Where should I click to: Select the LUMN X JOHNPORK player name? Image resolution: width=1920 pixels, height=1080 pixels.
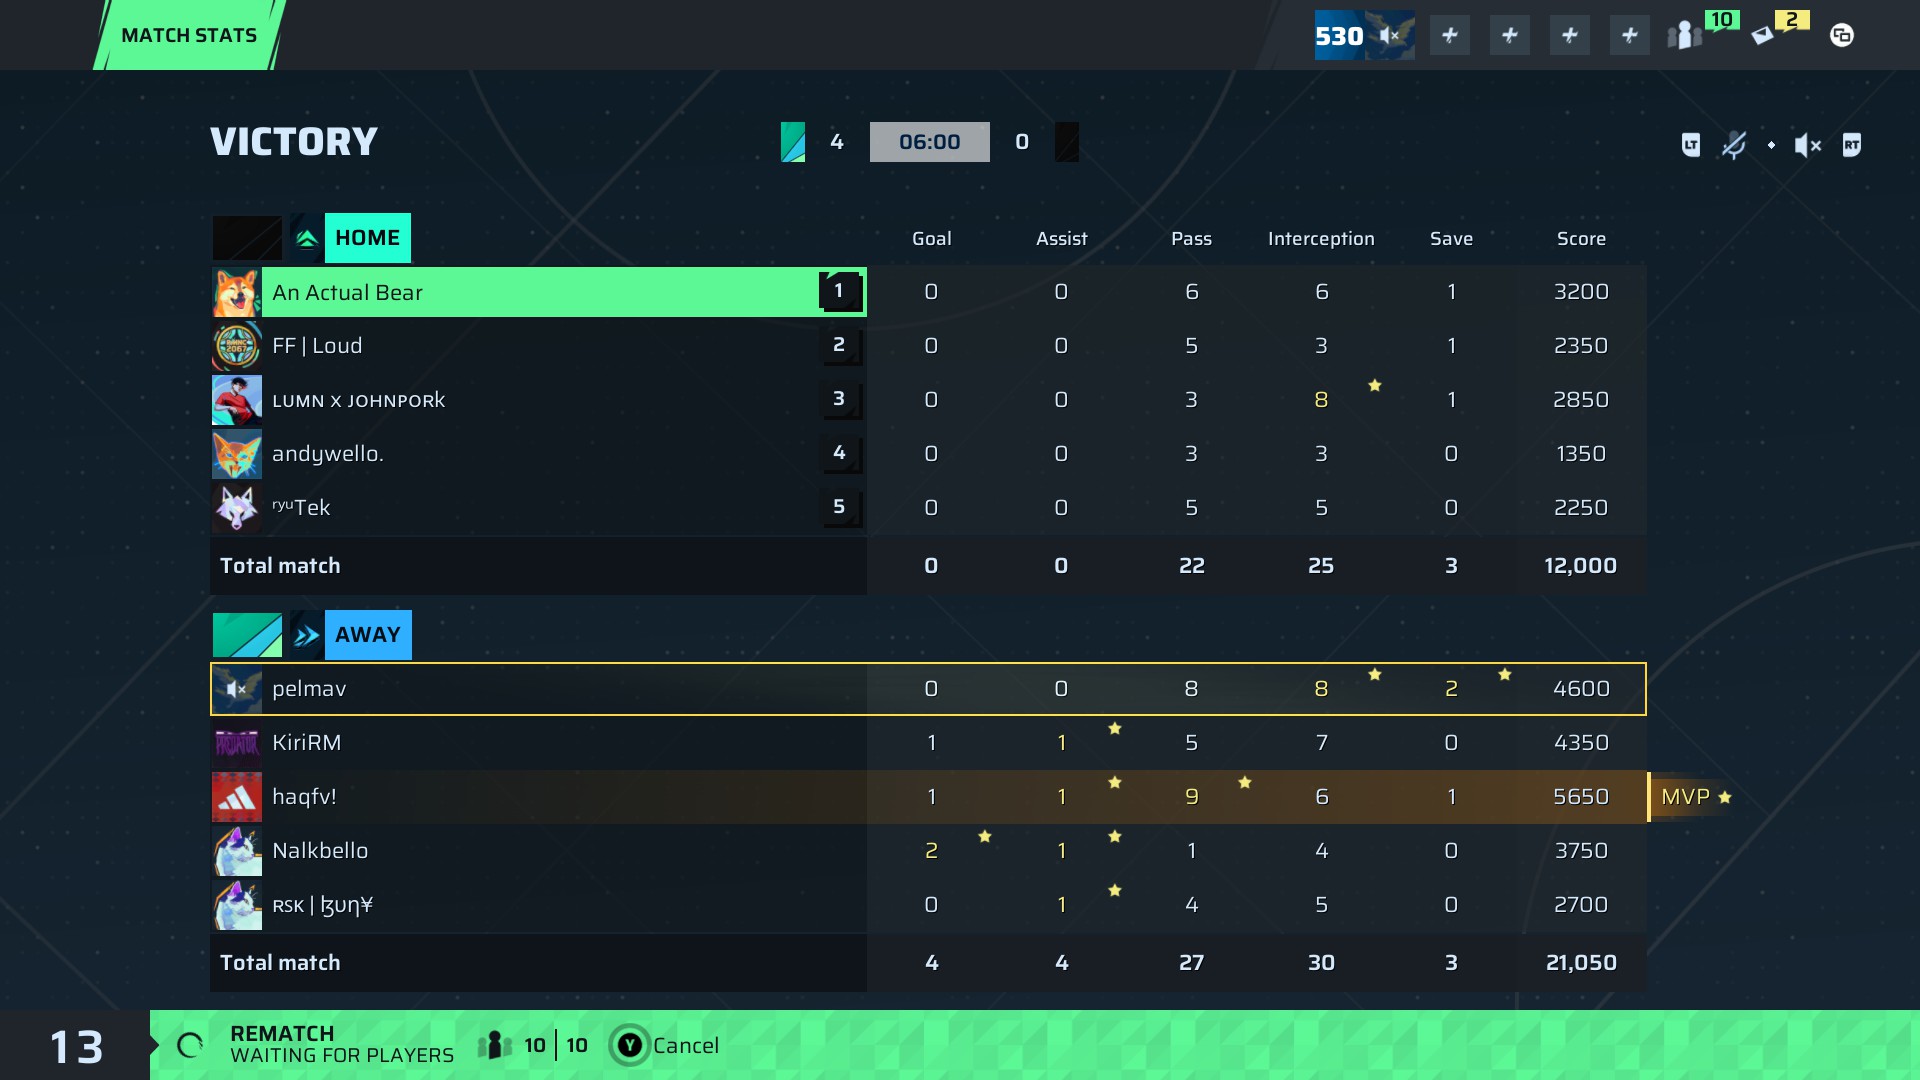coord(359,401)
